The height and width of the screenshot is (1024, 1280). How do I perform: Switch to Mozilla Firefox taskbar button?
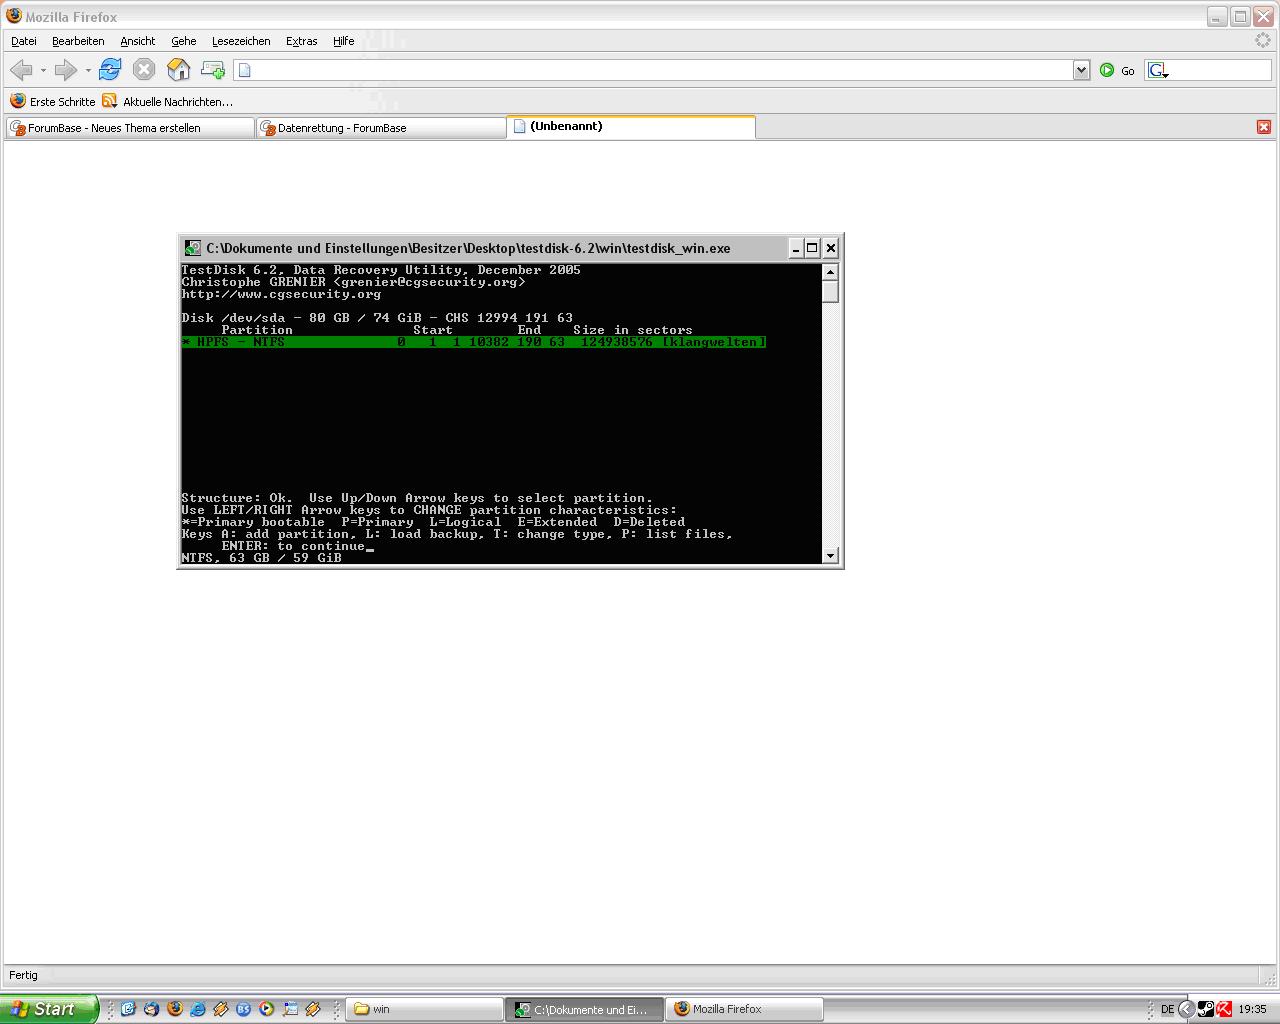(745, 1009)
